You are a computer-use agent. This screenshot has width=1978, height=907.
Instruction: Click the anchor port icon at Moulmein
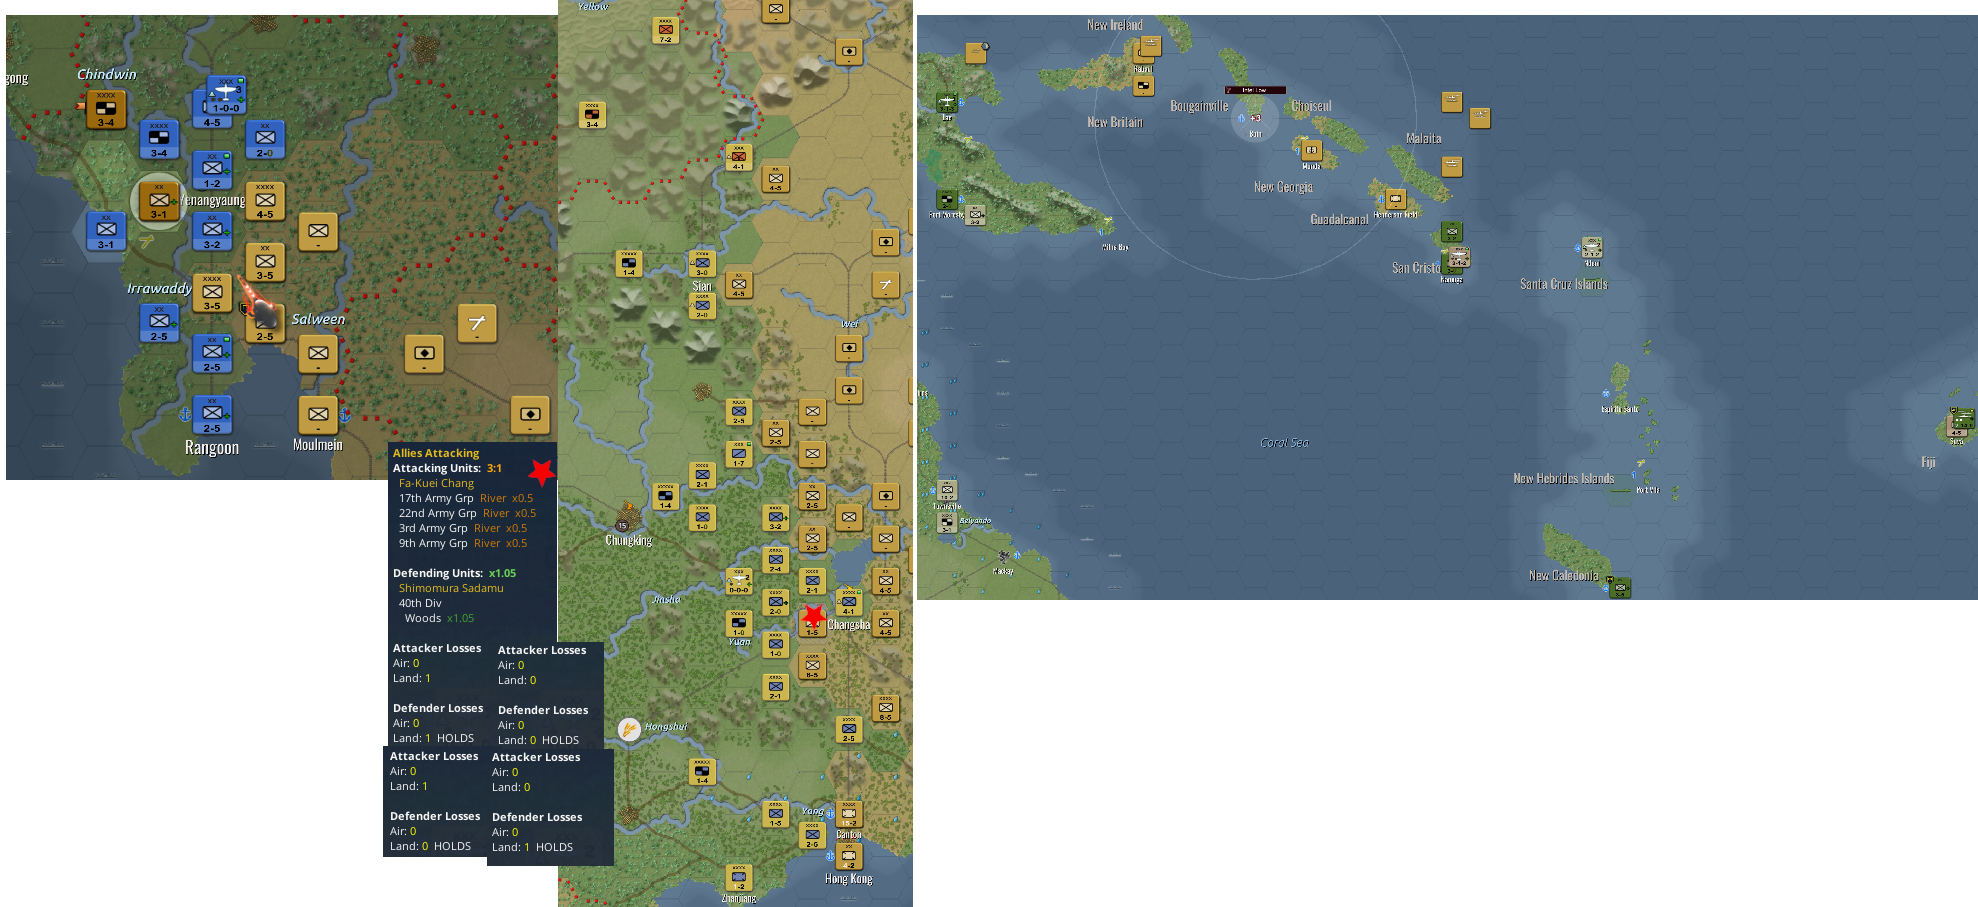coord(344,414)
